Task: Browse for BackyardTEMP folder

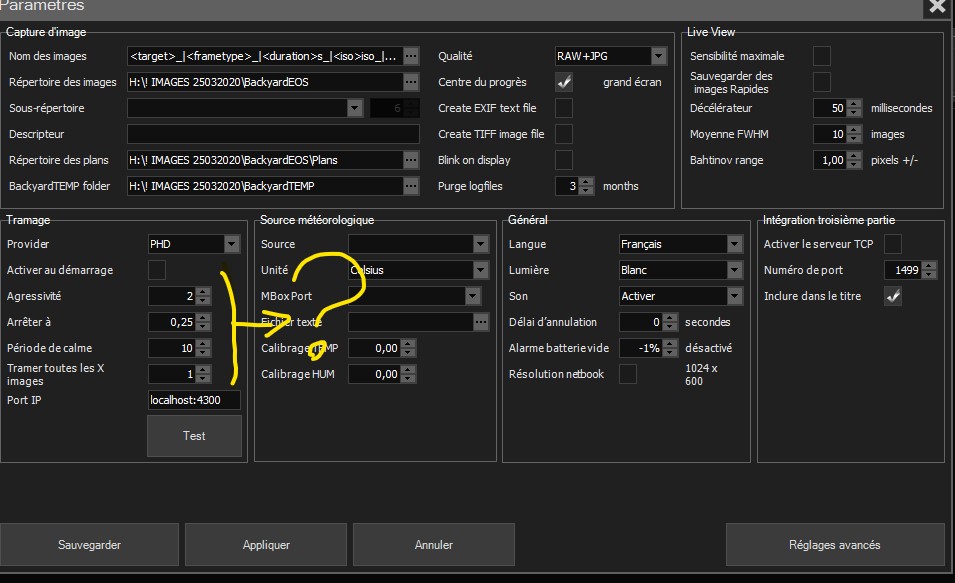Action: pyautogui.click(x=411, y=186)
